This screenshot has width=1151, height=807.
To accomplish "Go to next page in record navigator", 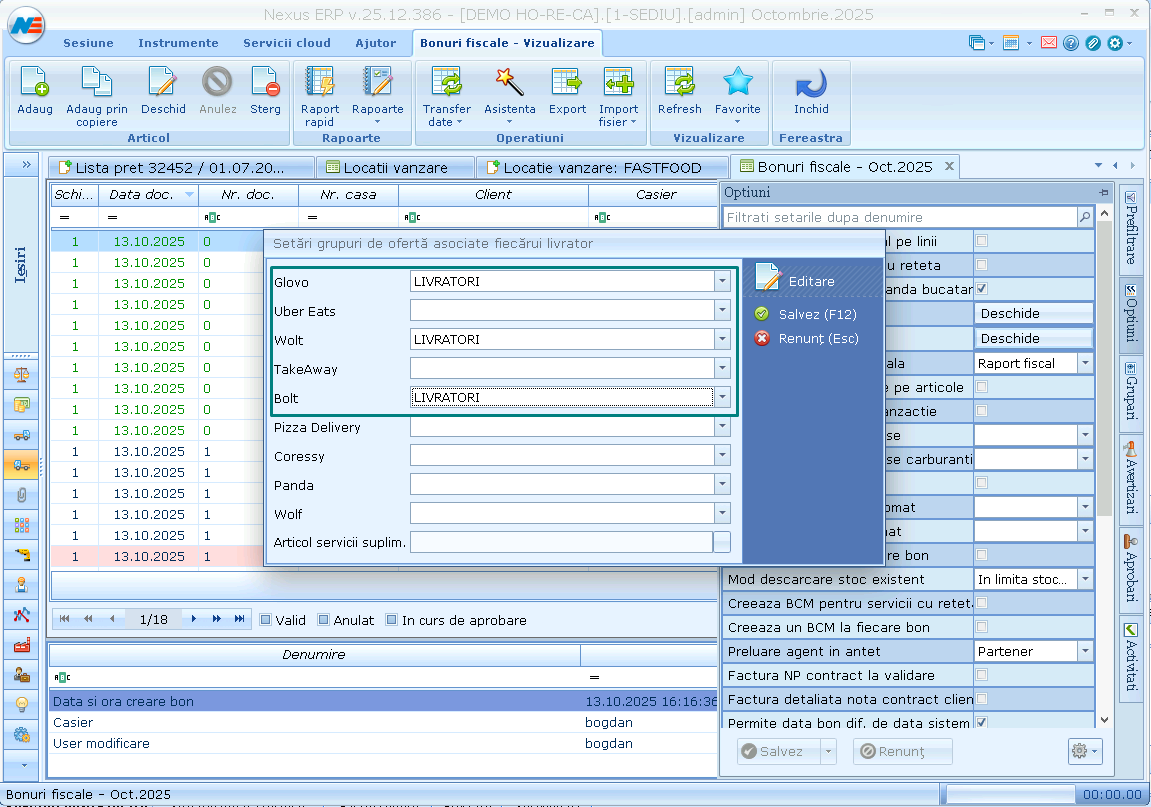I will (216, 619).
